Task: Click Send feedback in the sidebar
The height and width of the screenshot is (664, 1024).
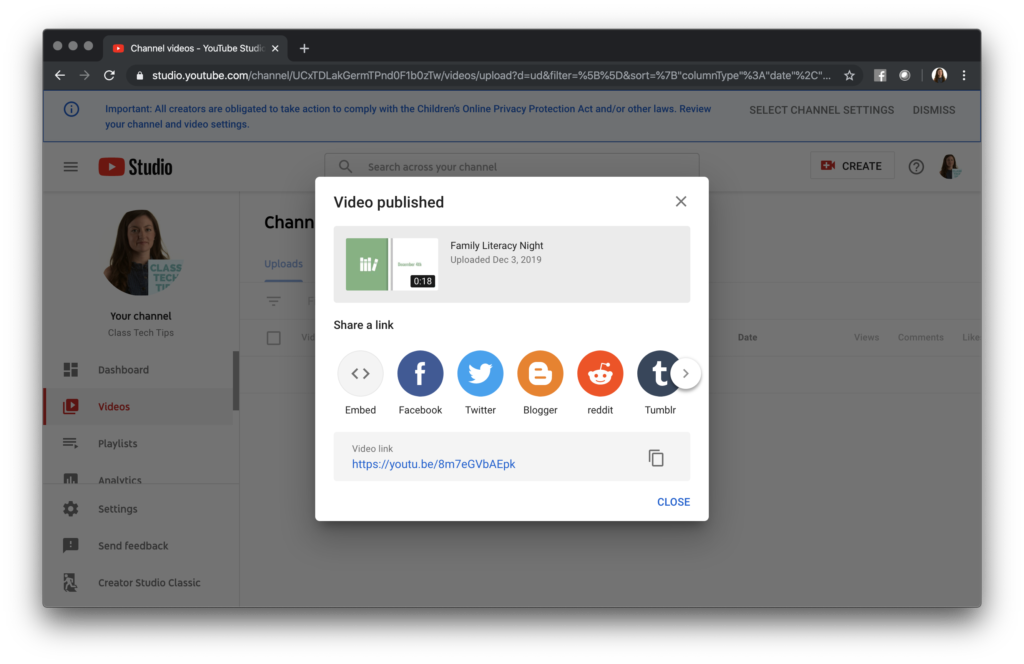Action: (140, 545)
